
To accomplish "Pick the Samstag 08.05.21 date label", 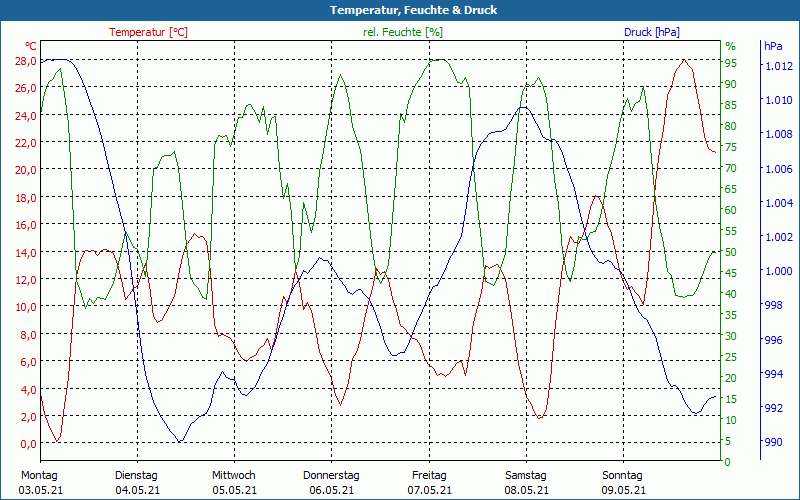I will click(x=526, y=482).
